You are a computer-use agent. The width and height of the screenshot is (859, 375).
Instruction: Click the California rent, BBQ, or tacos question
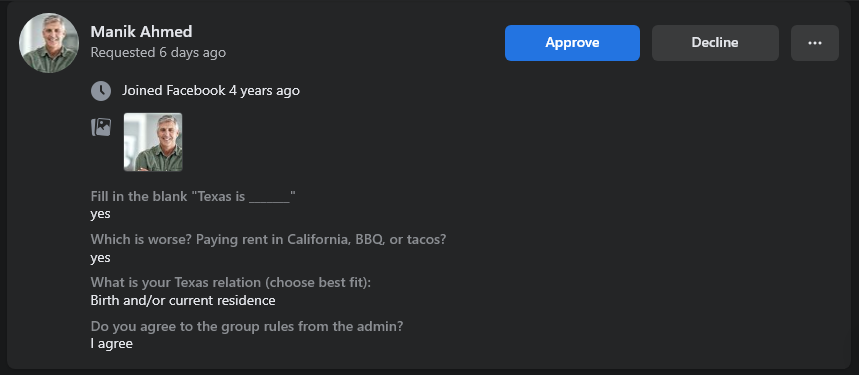268,239
